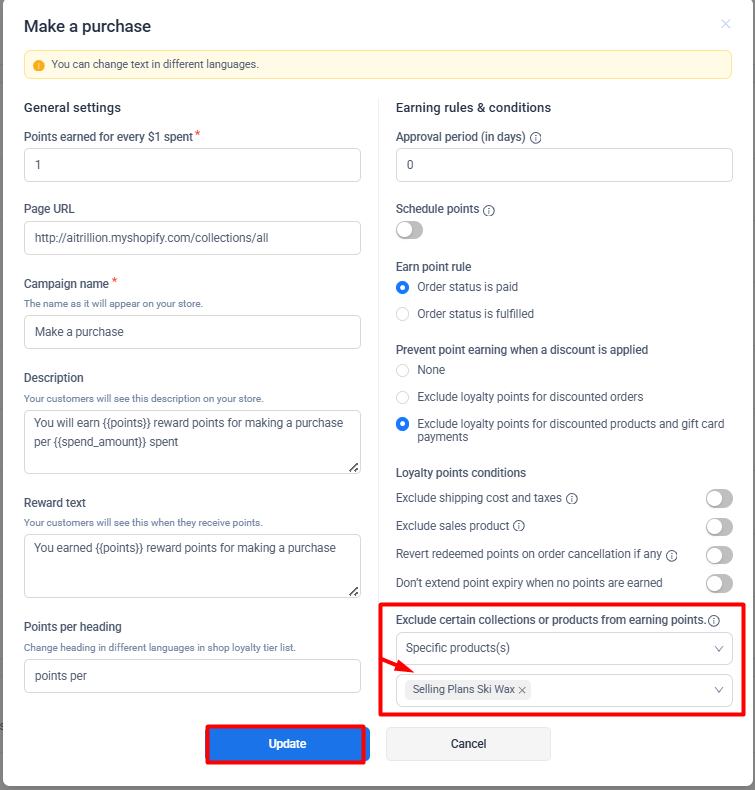Click the Campaign name input field
The width and height of the screenshot is (755, 790).
(192, 332)
